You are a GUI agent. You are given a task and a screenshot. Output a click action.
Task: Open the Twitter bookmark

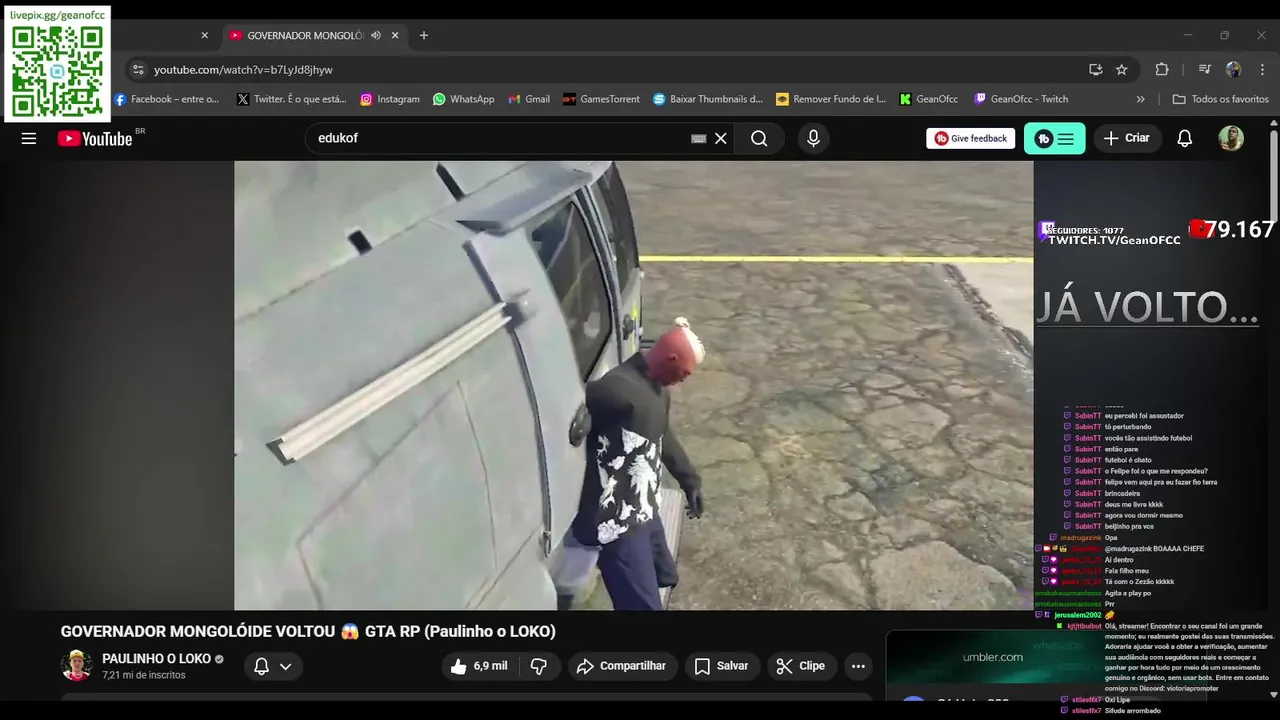292,99
